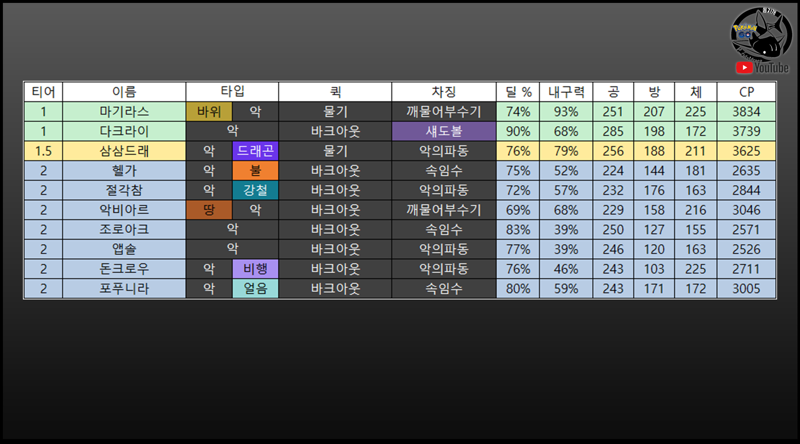Click the CP value 3046
Screen dimensions: 800x444
coord(746,210)
